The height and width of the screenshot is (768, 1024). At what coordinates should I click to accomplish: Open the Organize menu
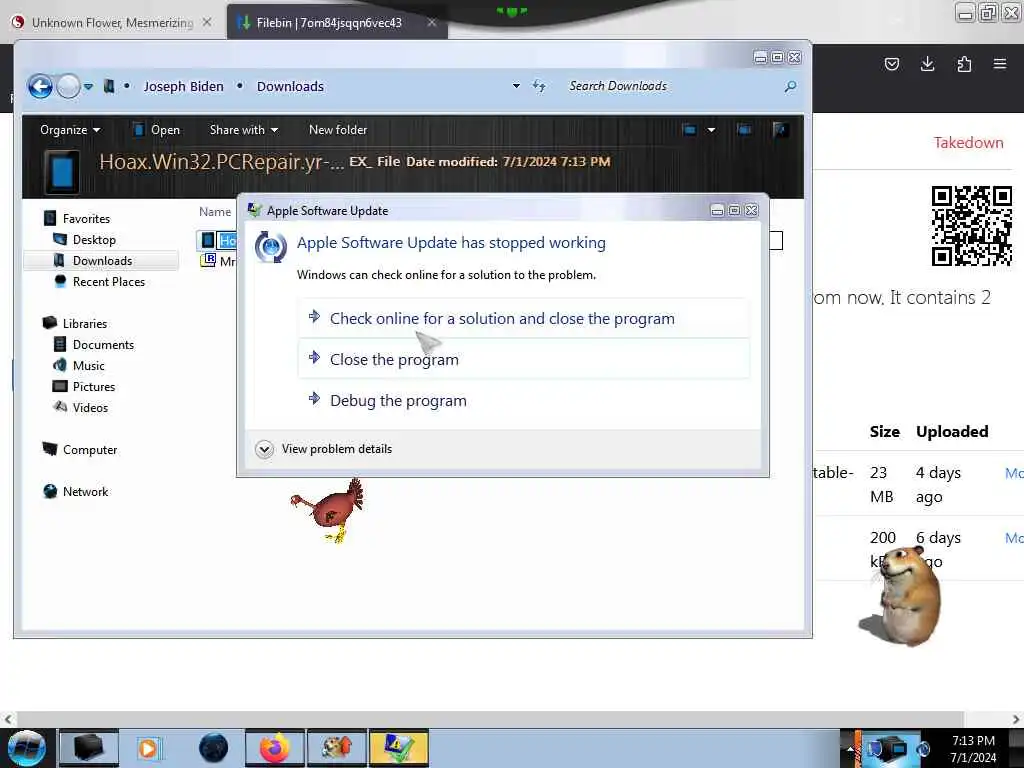pos(70,129)
